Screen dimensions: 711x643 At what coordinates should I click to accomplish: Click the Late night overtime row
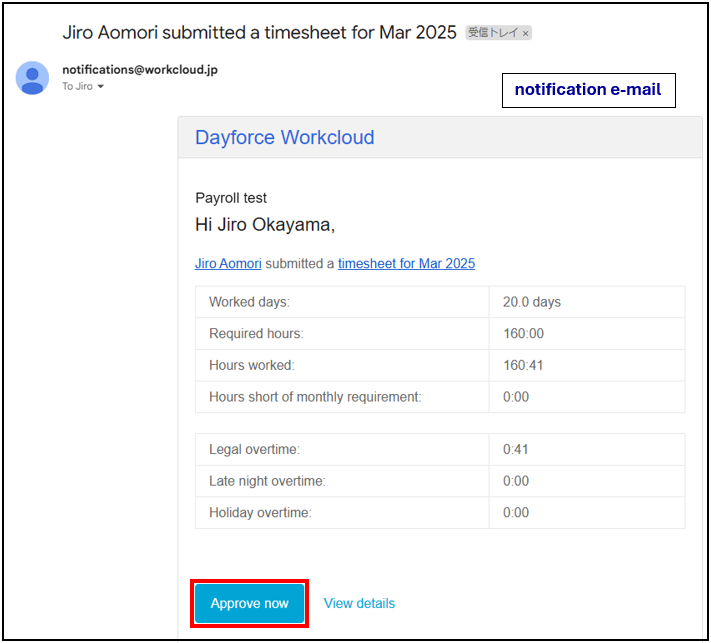[440, 481]
